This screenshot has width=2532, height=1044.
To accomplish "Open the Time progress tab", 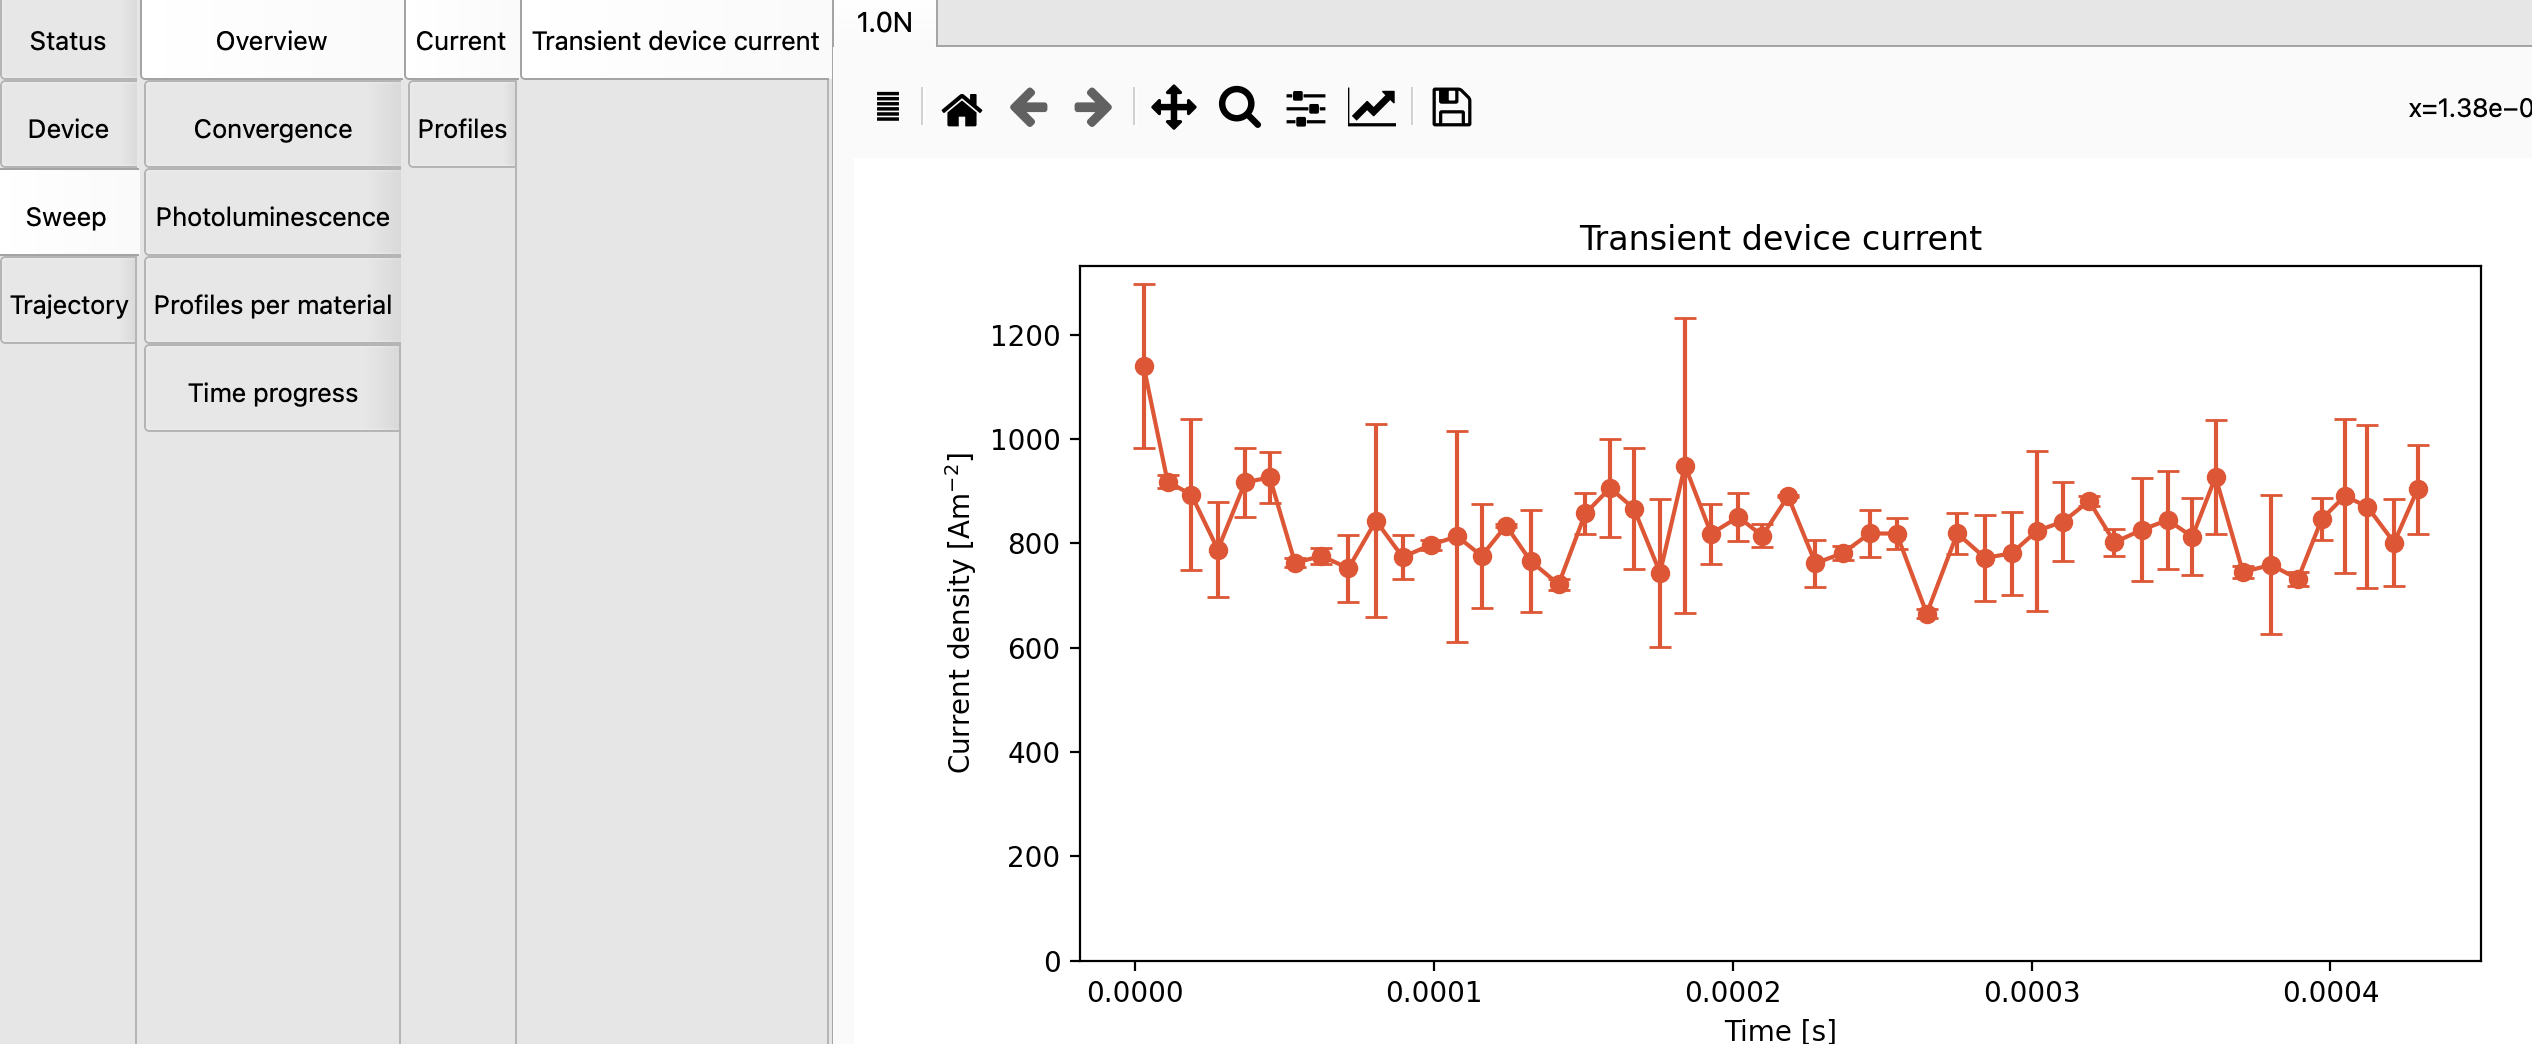I will (272, 393).
